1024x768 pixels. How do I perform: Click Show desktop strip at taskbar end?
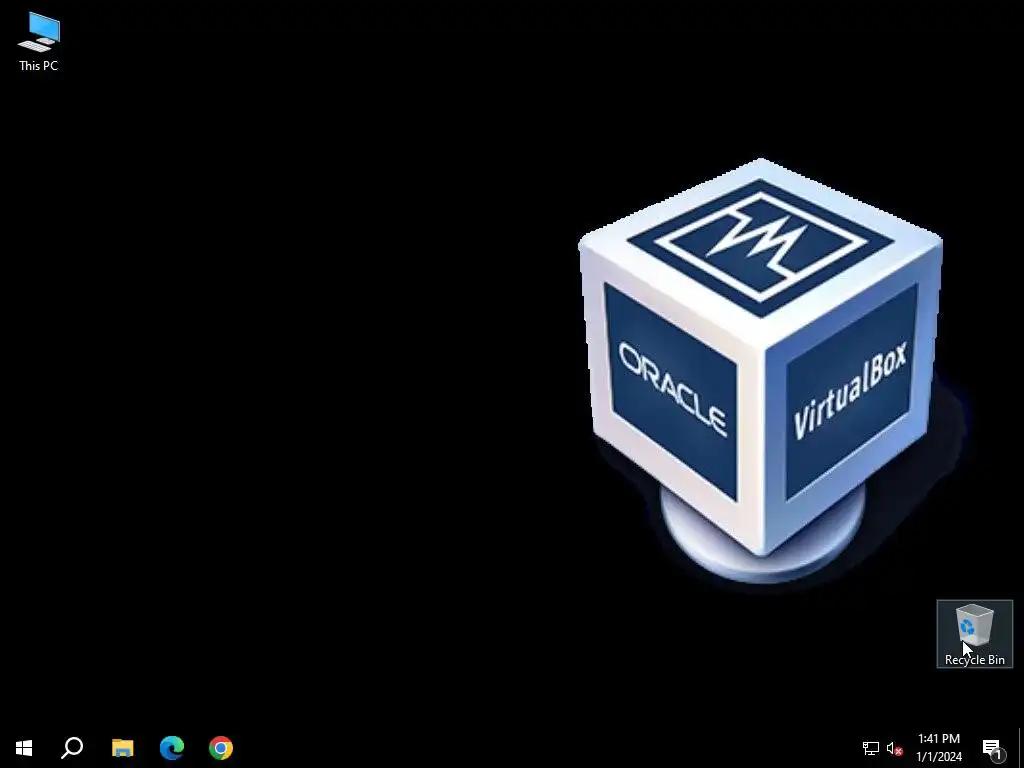click(1021, 748)
